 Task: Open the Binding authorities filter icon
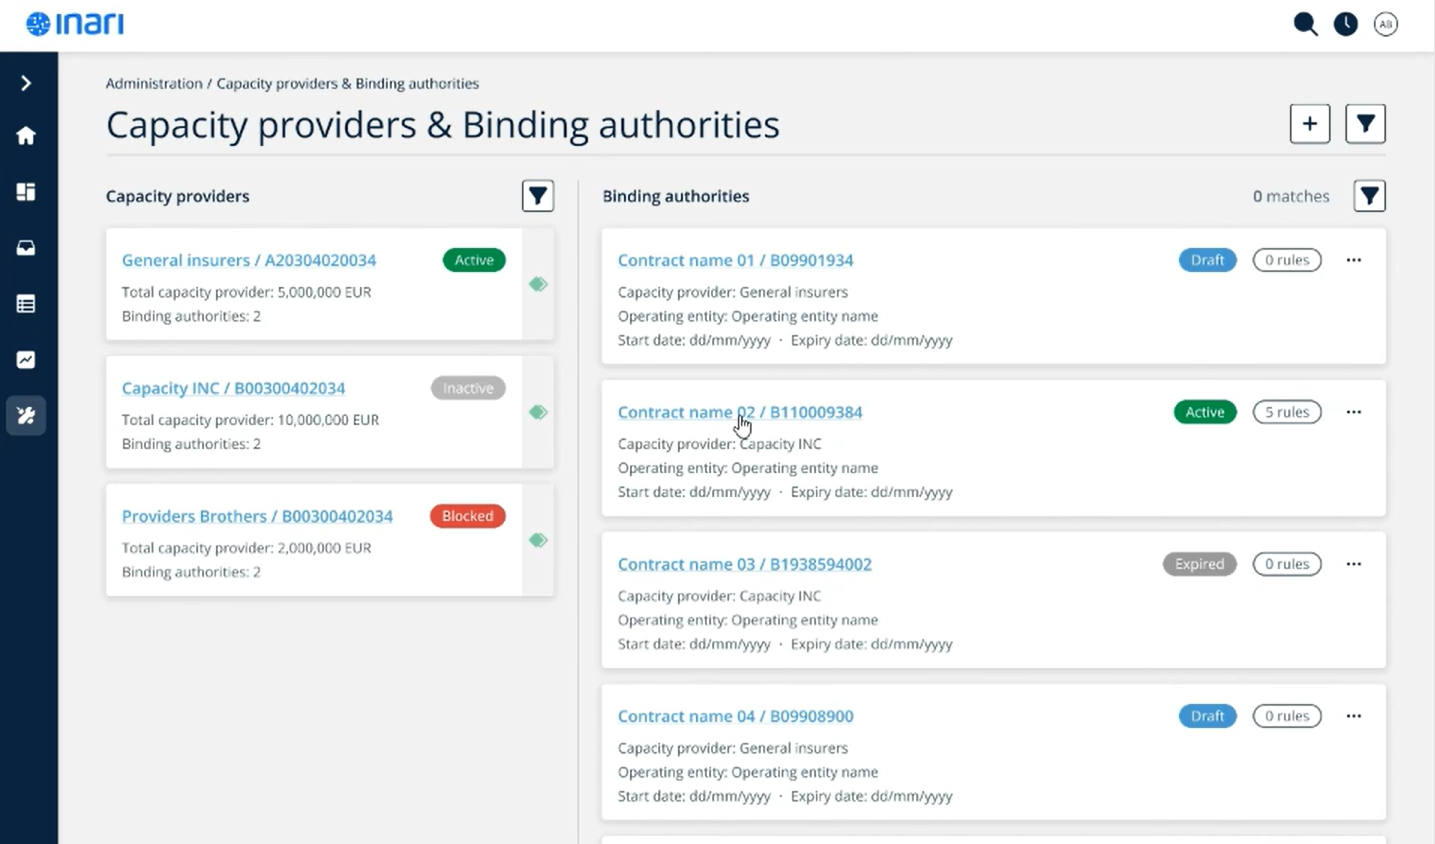coord(1369,196)
